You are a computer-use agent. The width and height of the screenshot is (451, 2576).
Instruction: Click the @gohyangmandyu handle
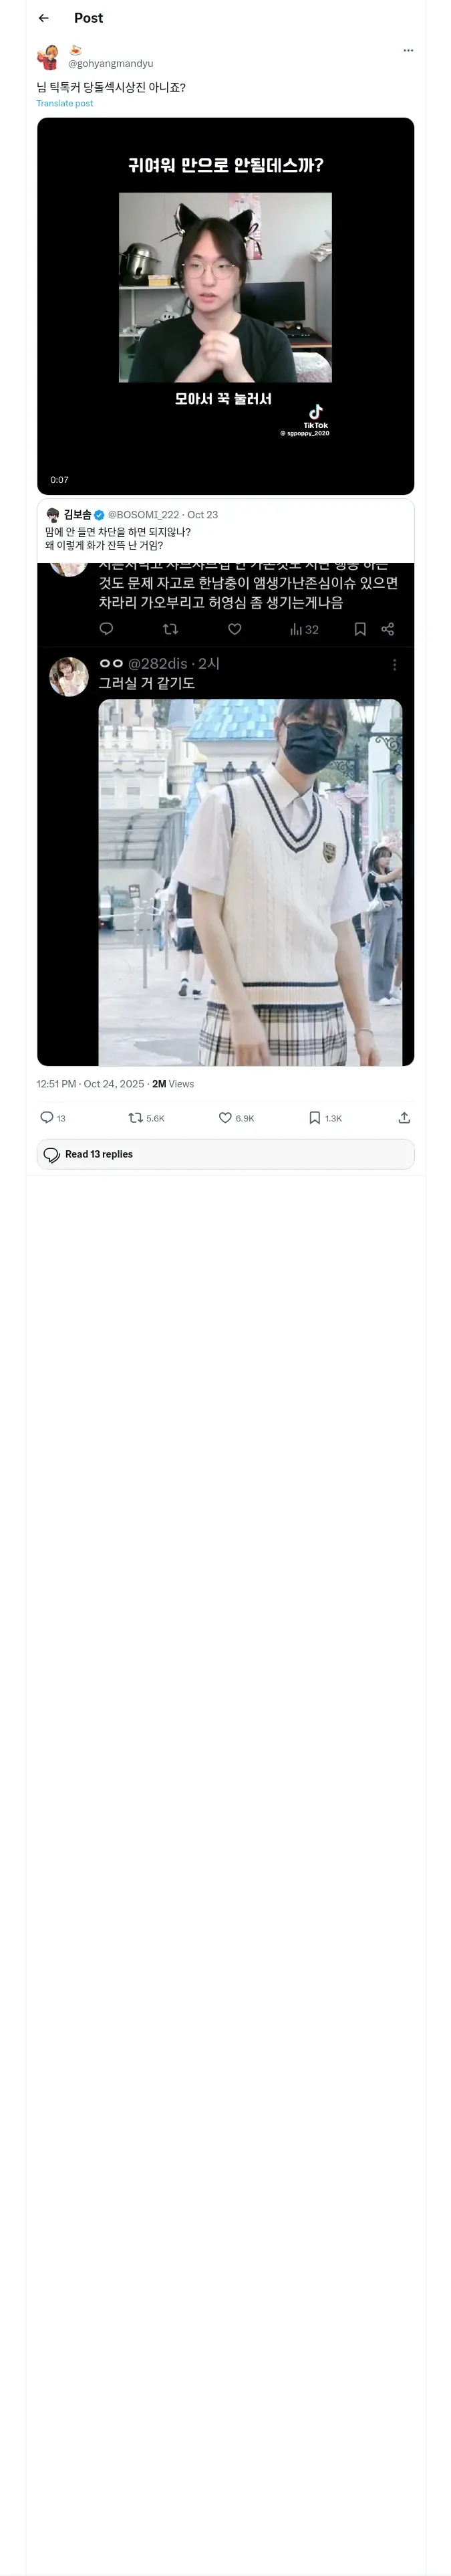click(x=110, y=63)
